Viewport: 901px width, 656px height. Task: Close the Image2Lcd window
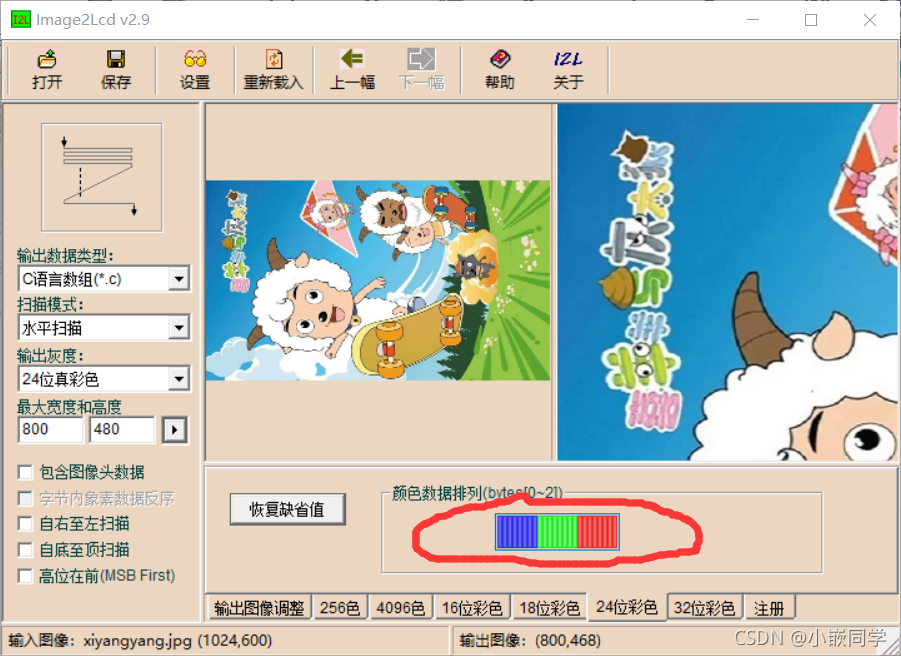870,20
